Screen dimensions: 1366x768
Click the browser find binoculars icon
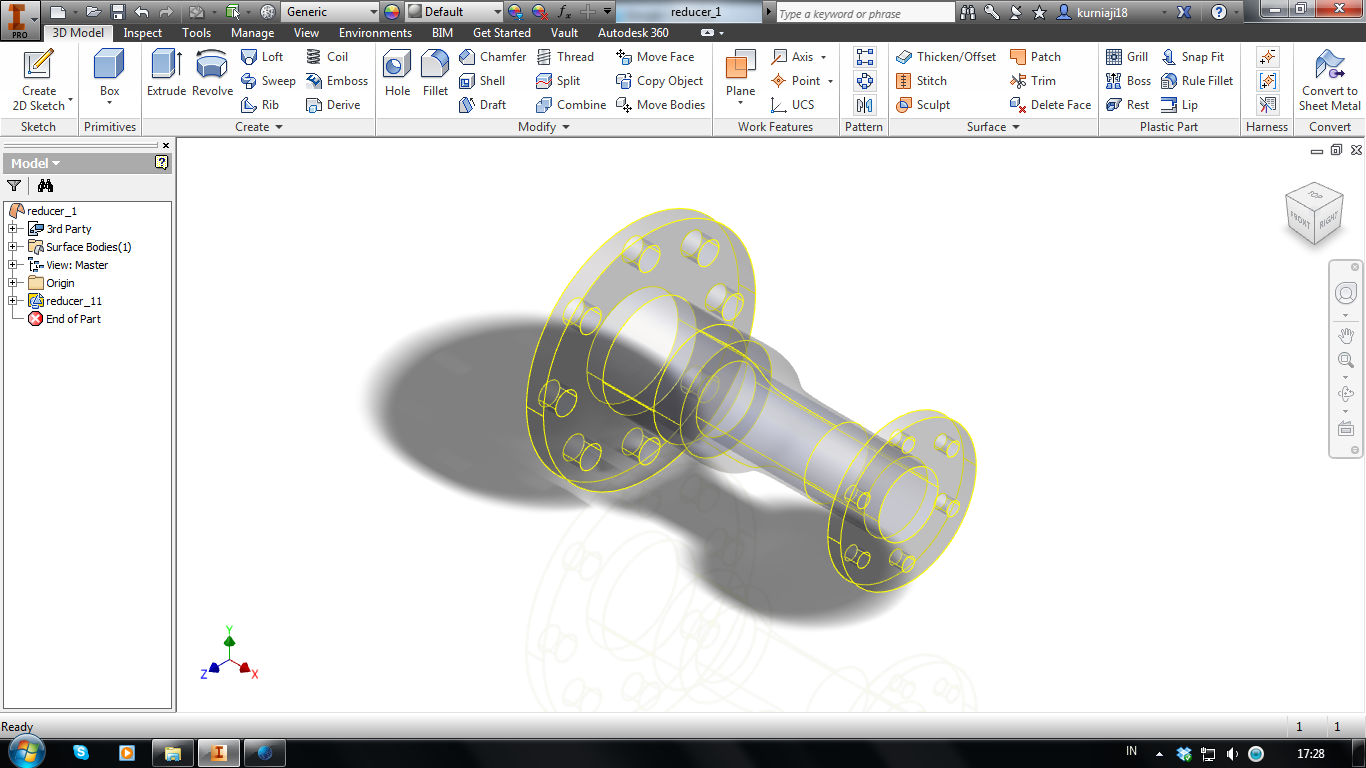tap(45, 185)
